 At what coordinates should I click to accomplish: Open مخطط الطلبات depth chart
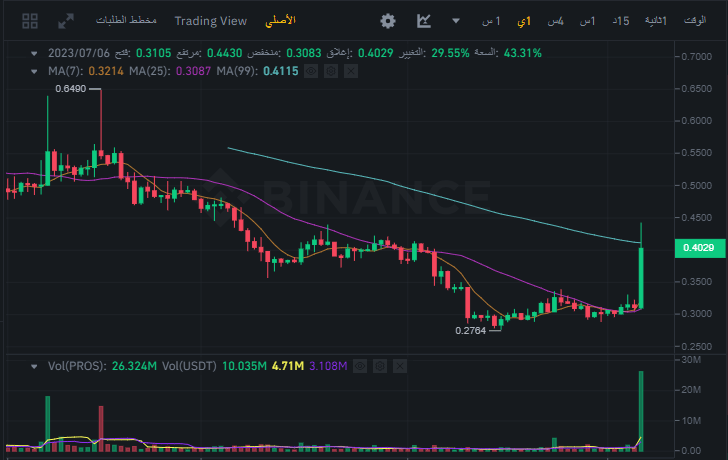tap(126, 21)
